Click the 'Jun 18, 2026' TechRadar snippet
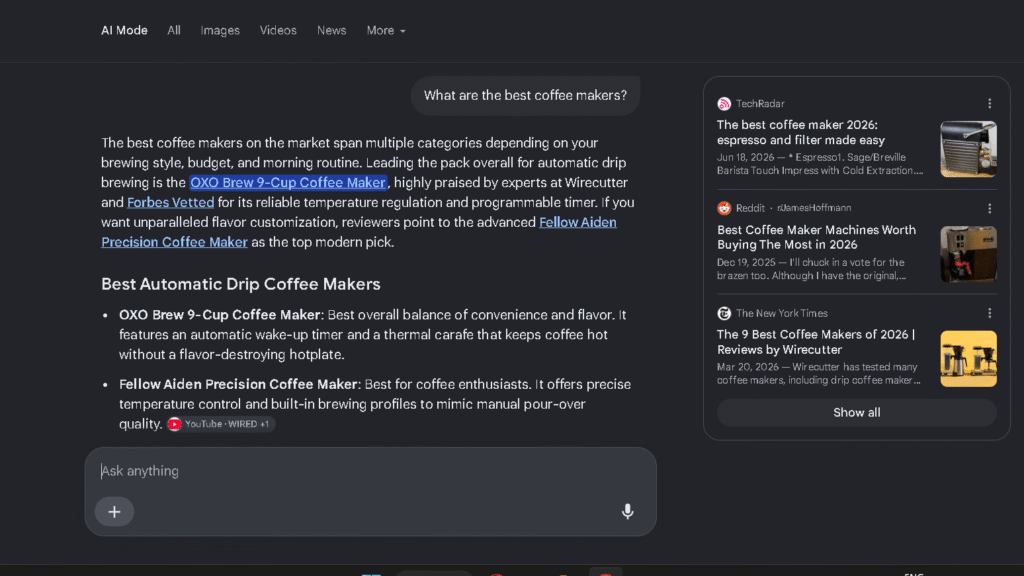 click(820, 164)
